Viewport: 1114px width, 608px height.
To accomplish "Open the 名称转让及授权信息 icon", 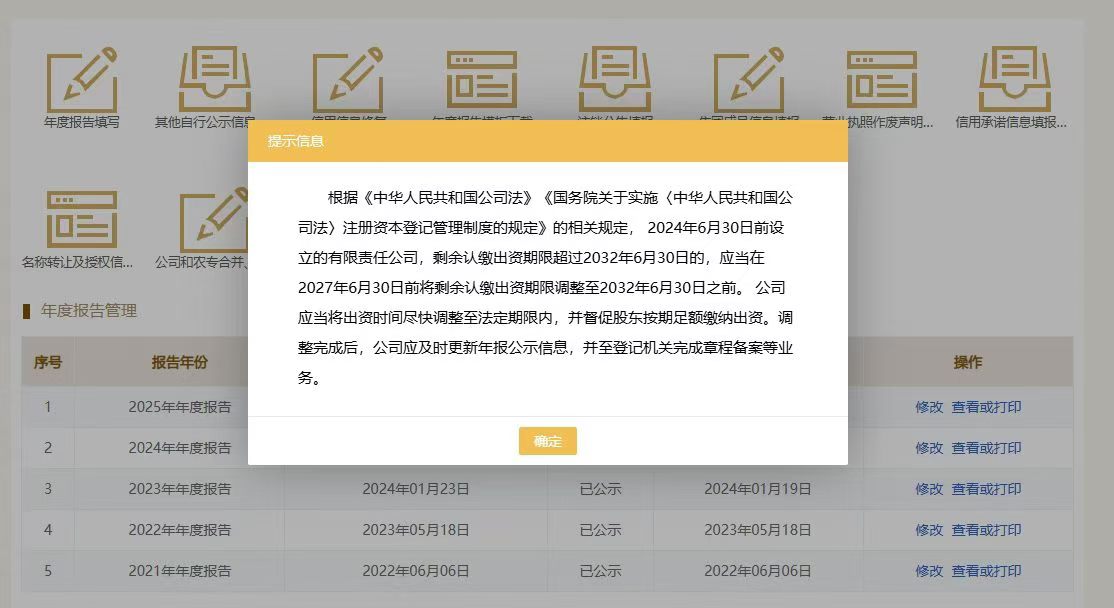I will tap(82, 219).
